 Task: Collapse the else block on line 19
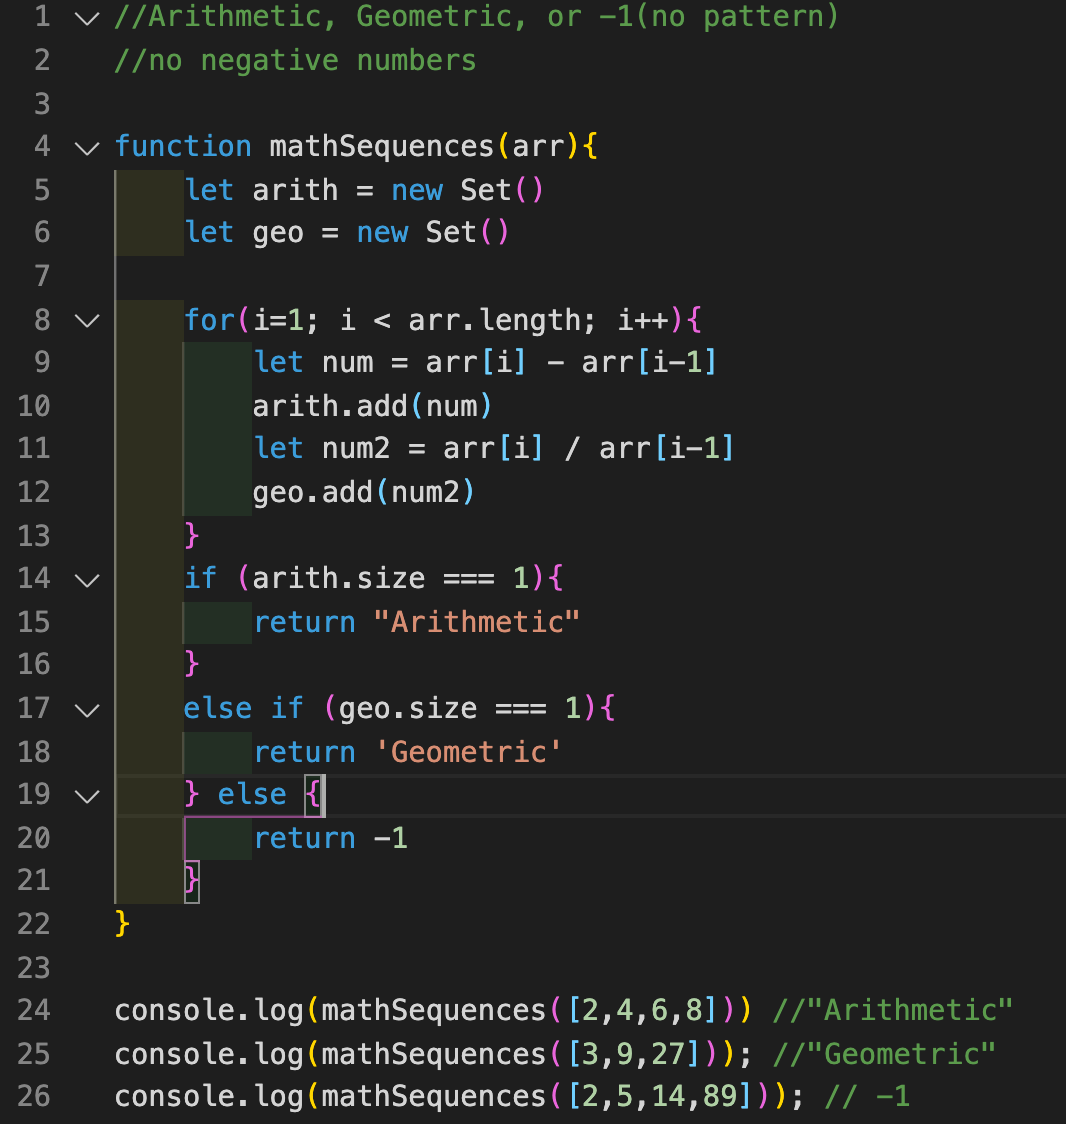(86, 794)
